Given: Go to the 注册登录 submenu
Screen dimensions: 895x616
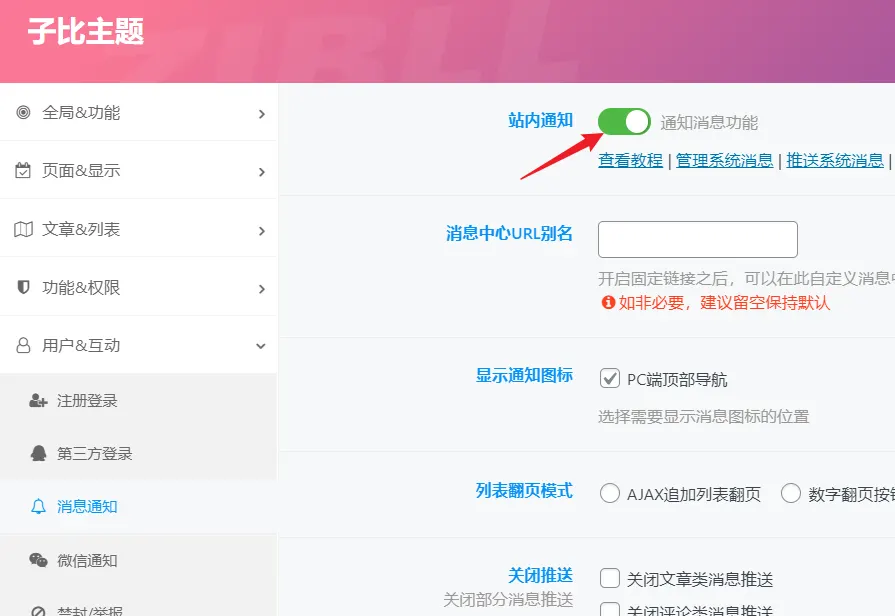Looking at the screenshot, I should 139,401.
